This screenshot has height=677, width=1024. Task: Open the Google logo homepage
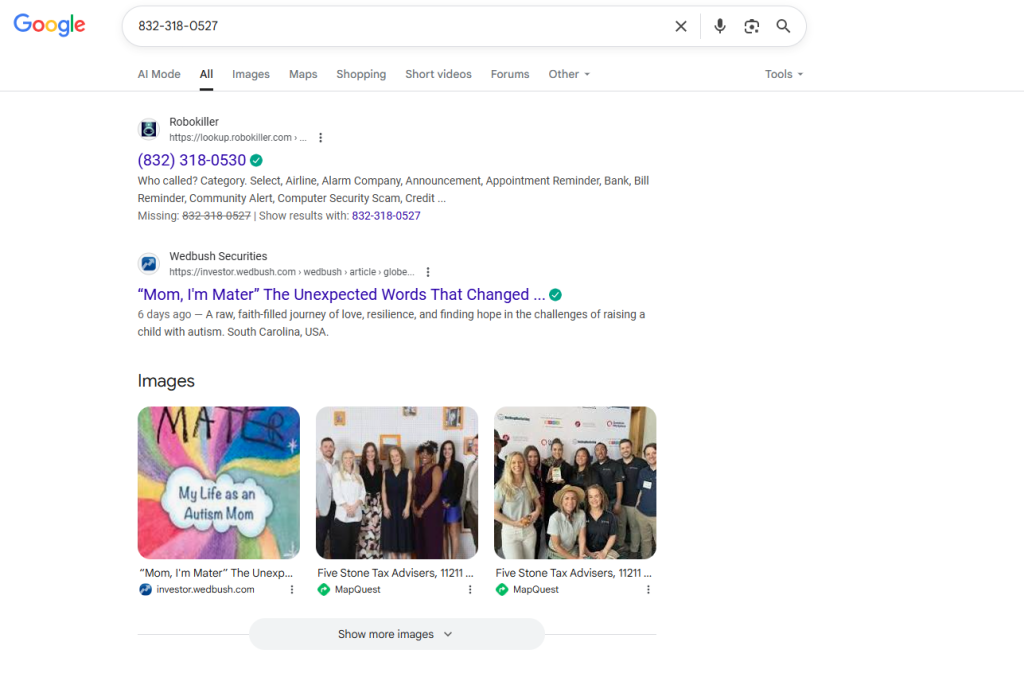(49, 26)
